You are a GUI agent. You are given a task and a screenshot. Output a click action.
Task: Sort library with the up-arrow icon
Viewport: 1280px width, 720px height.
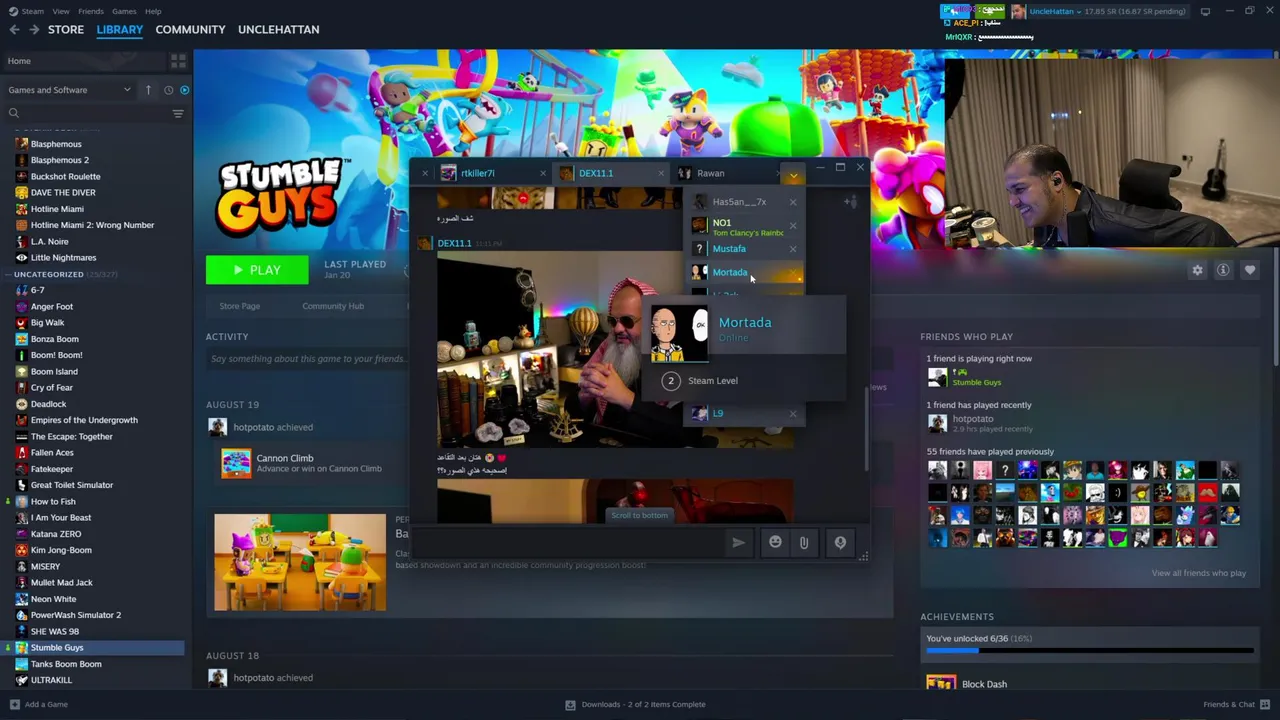148,90
